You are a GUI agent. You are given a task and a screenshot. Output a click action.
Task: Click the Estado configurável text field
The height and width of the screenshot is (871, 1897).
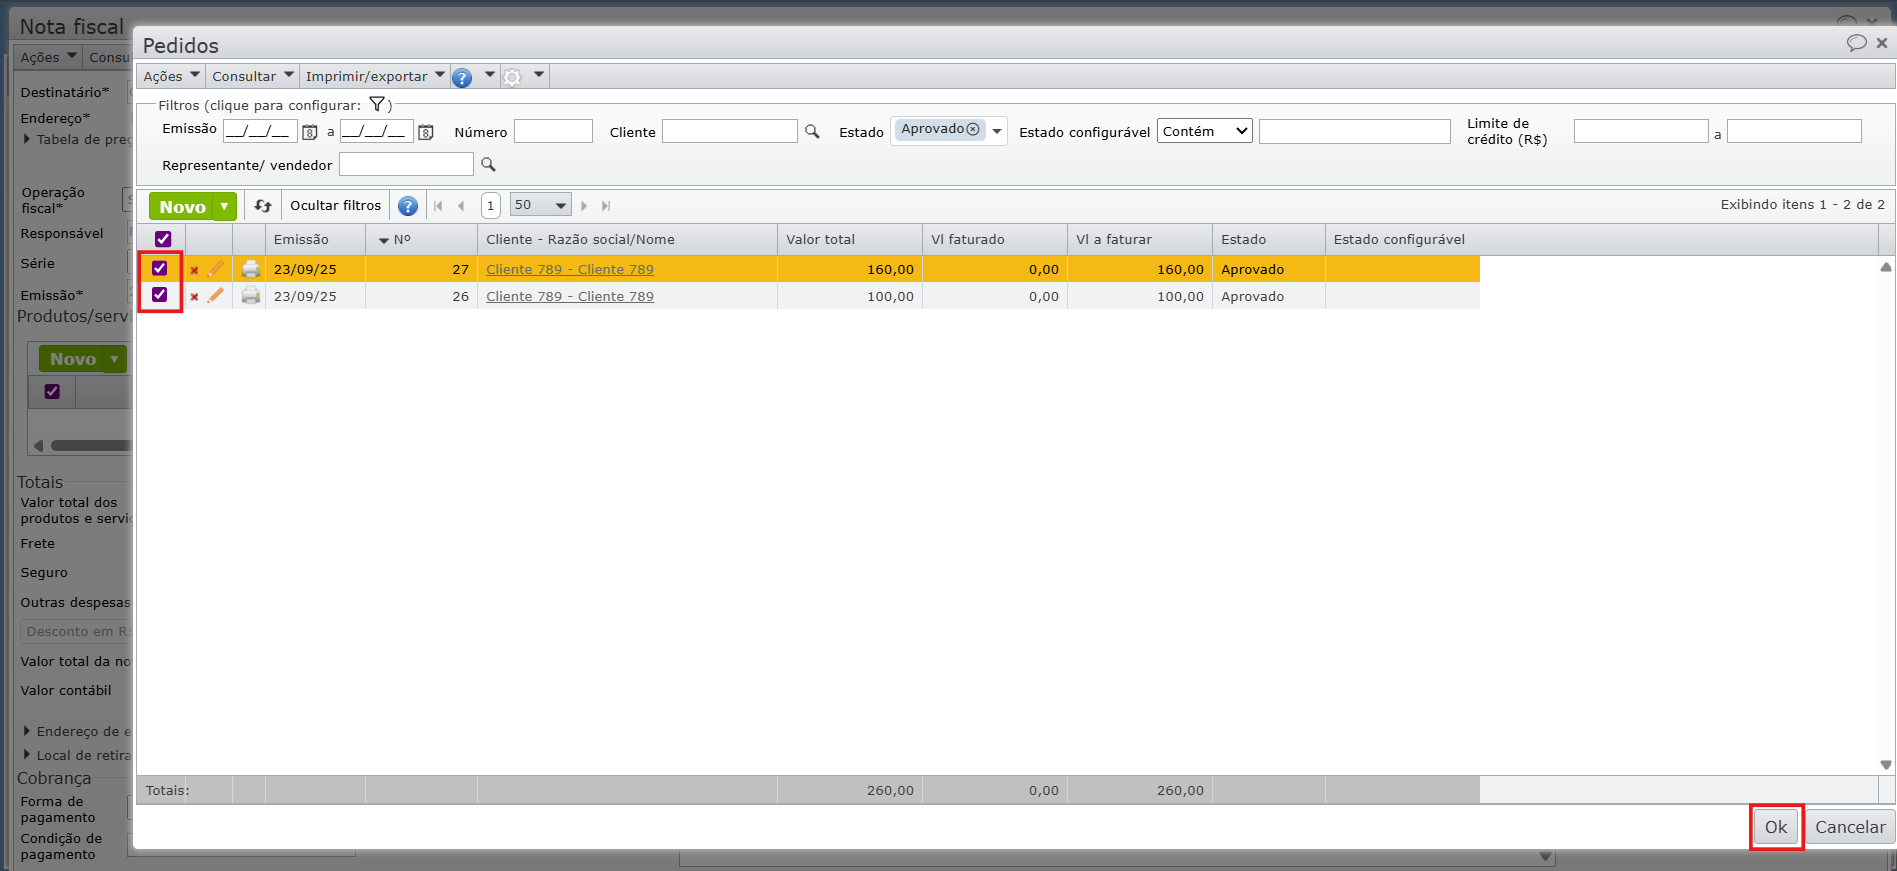[1355, 131]
